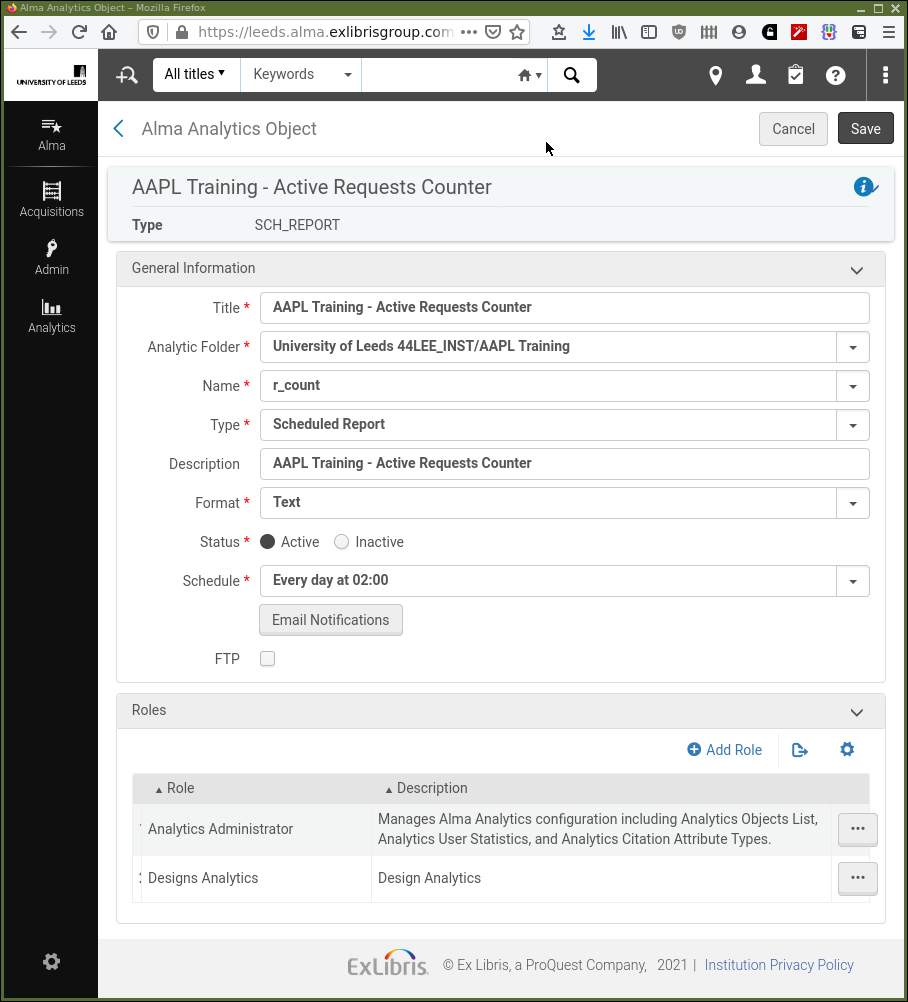The height and width of the screenshot is (1002, 908).
Task: Go back in Firefox history
Action: [x=19, y=32]
